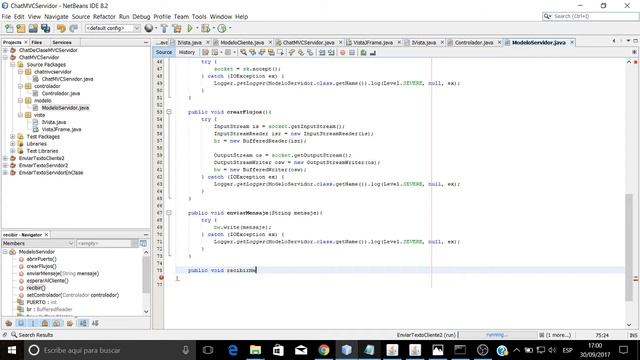Click the Source view button
Image resolution: width=640 pixels, height=360 pixels.
point(164,52)
